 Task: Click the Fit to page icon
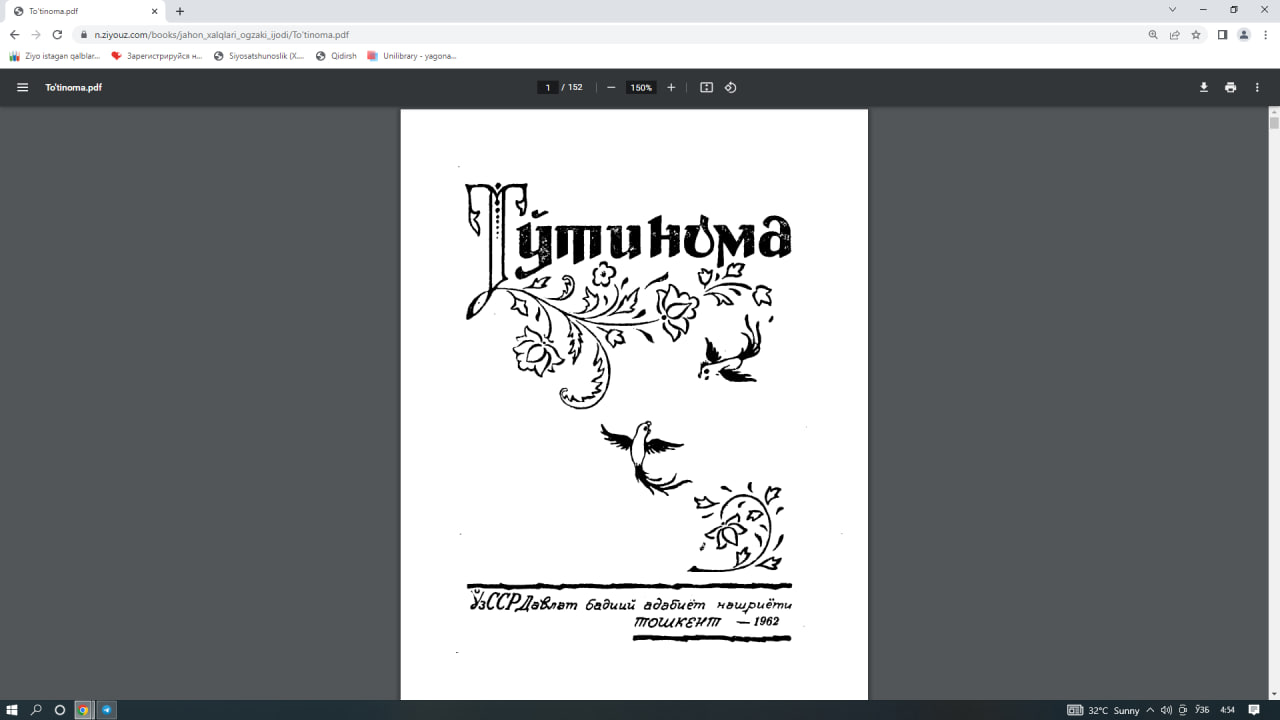tap(706, 87)
